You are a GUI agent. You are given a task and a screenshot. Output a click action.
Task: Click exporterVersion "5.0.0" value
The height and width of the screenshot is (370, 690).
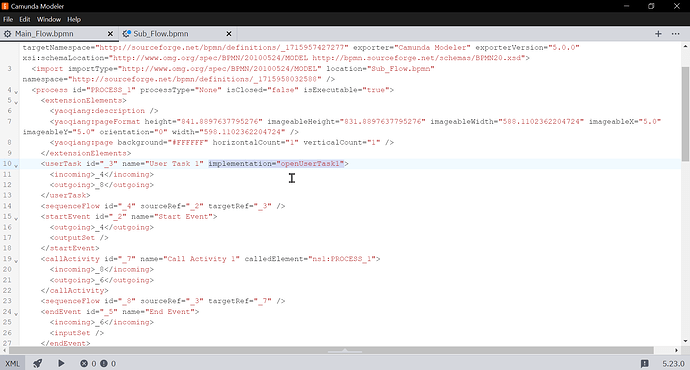564,48
